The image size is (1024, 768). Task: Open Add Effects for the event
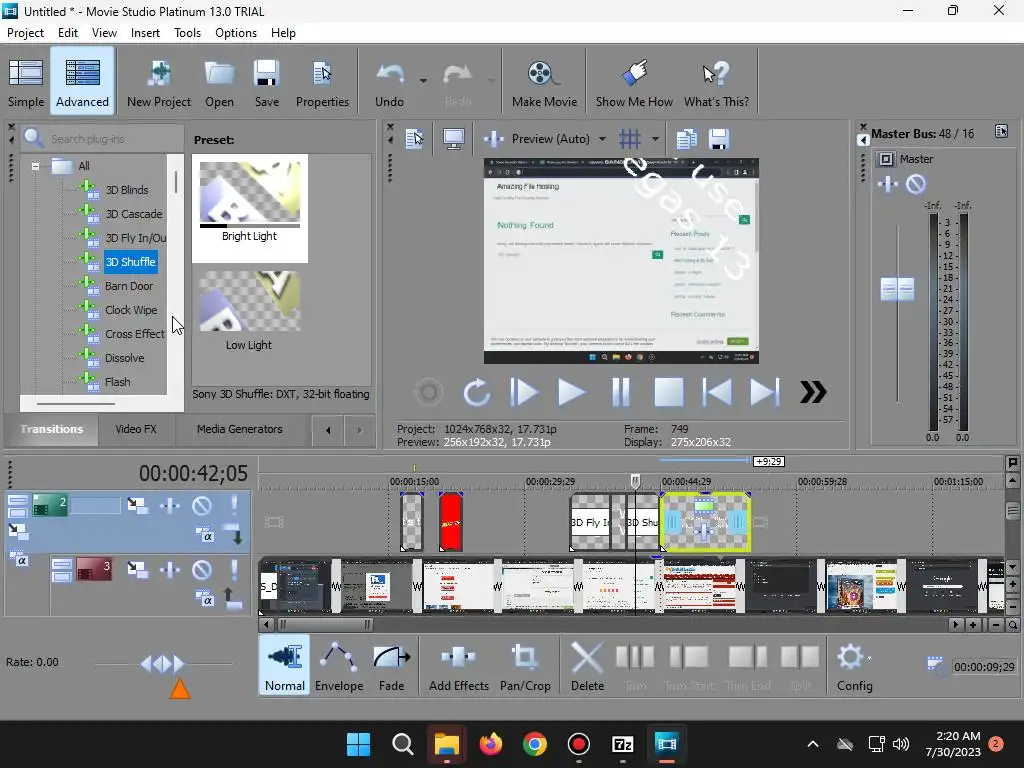point(458,667)
